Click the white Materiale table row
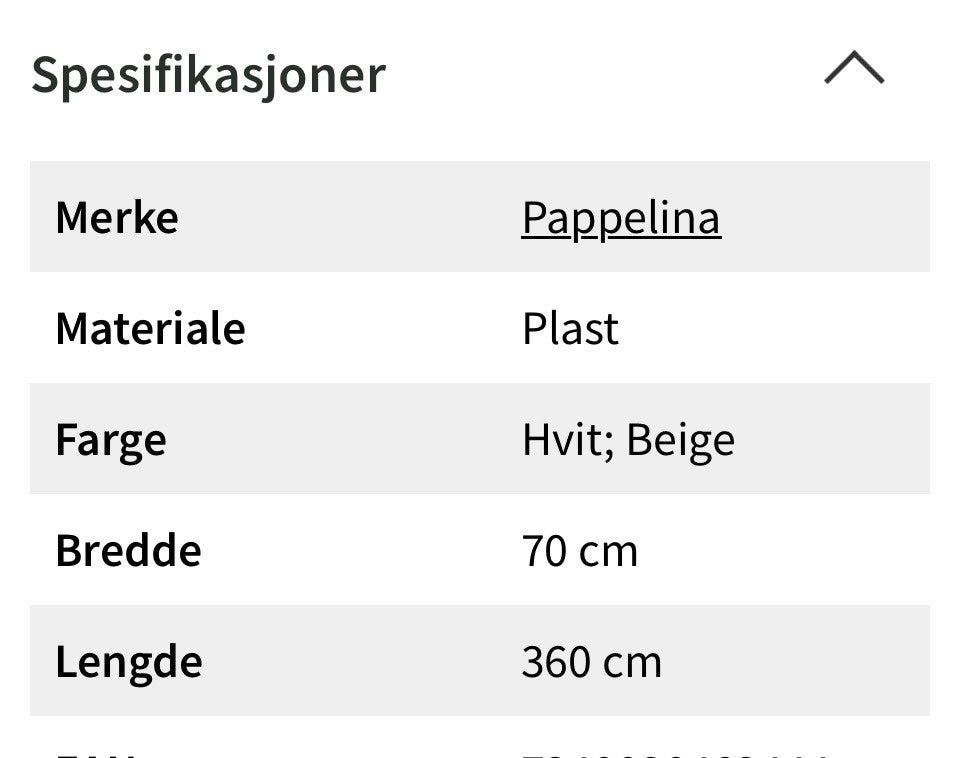The image size is (960, 758). click(480, 327)
